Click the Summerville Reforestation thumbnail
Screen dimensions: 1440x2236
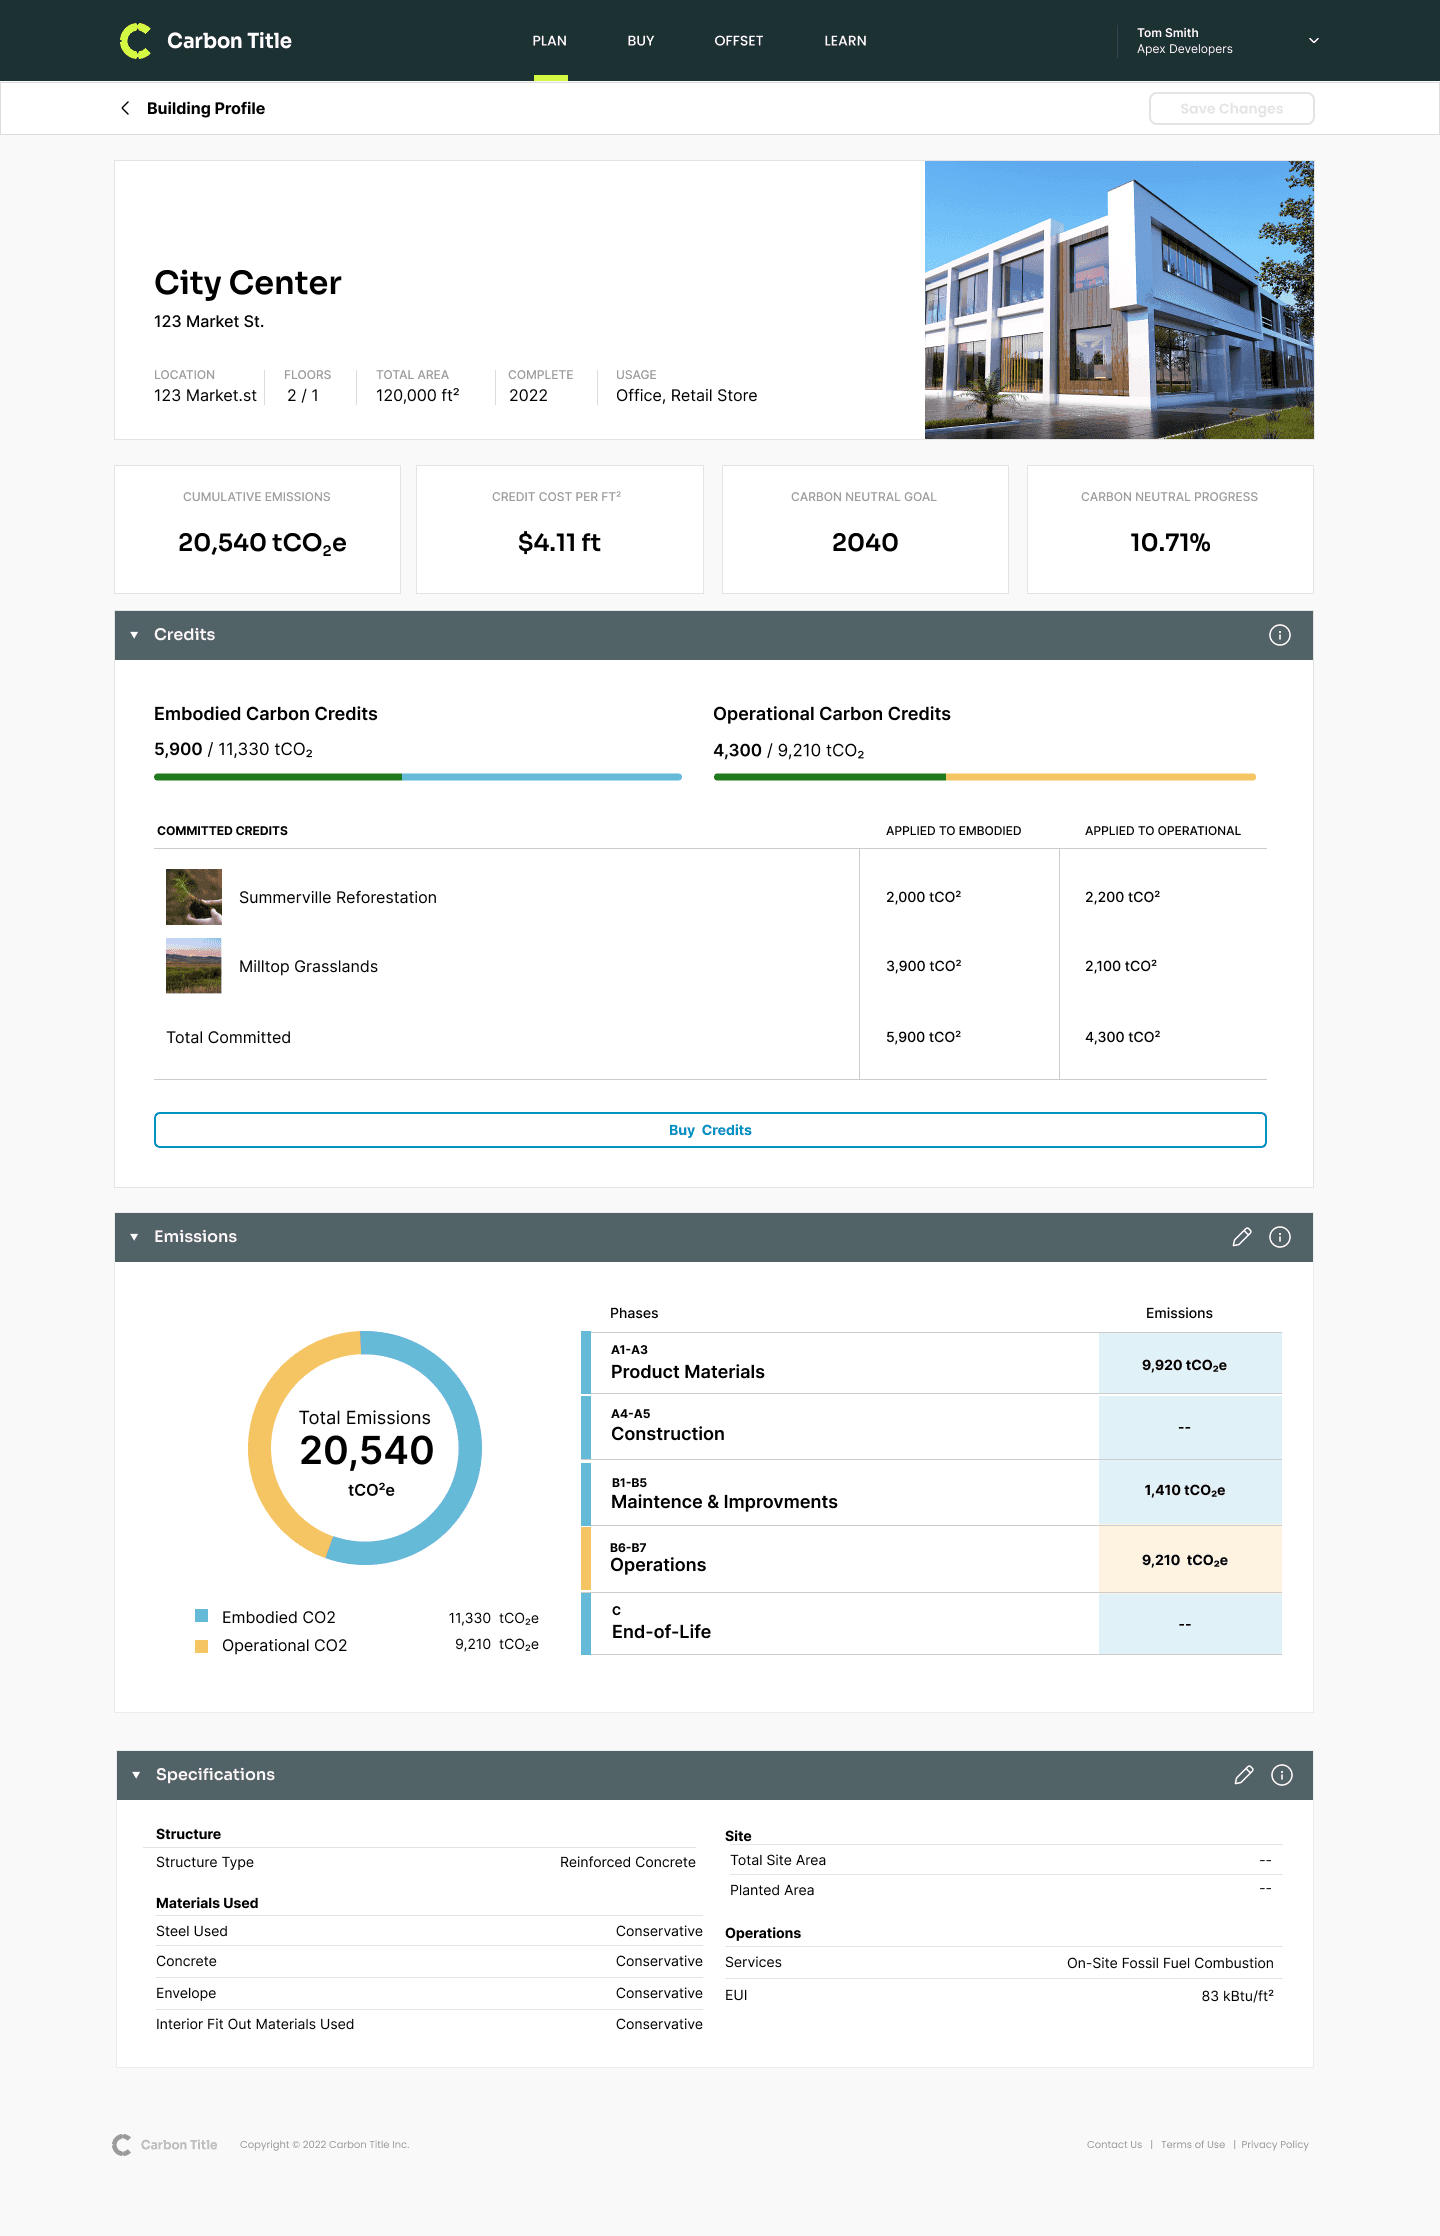(194, 897)
